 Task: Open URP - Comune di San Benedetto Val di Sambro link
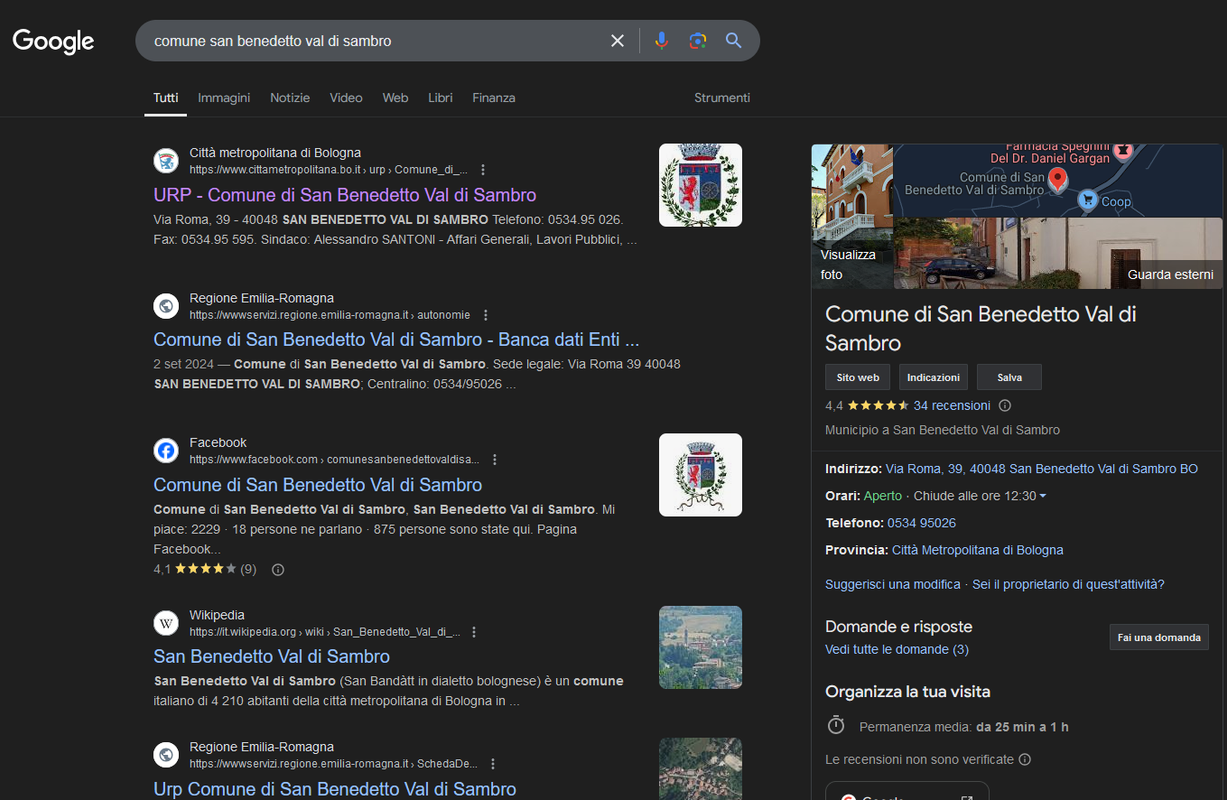click(x=345, y=195)
